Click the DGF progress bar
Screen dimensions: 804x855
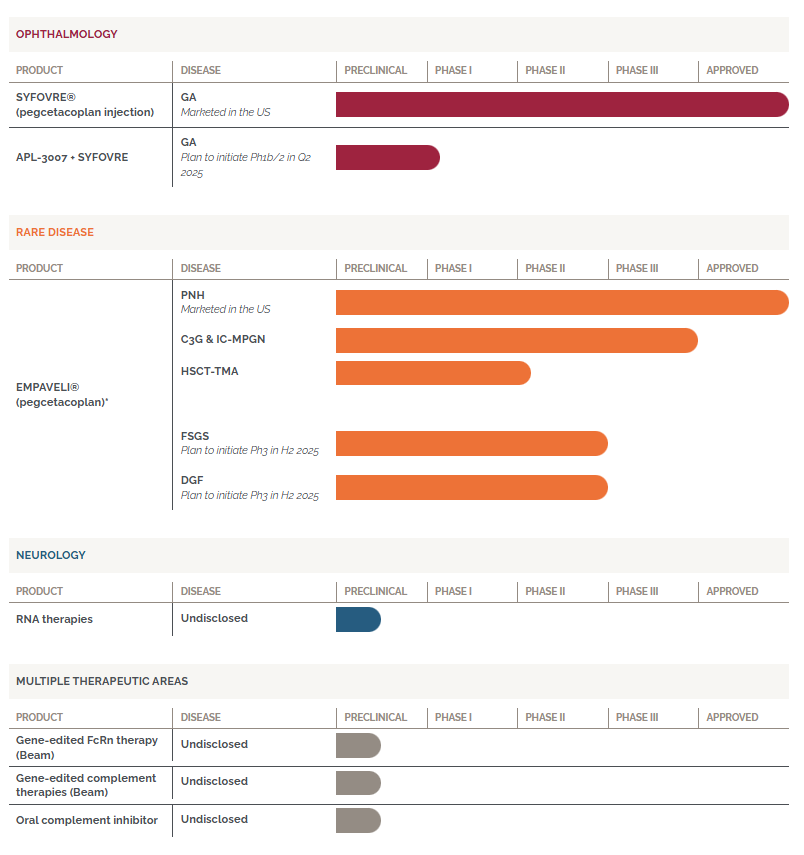[x=472, y=487]
